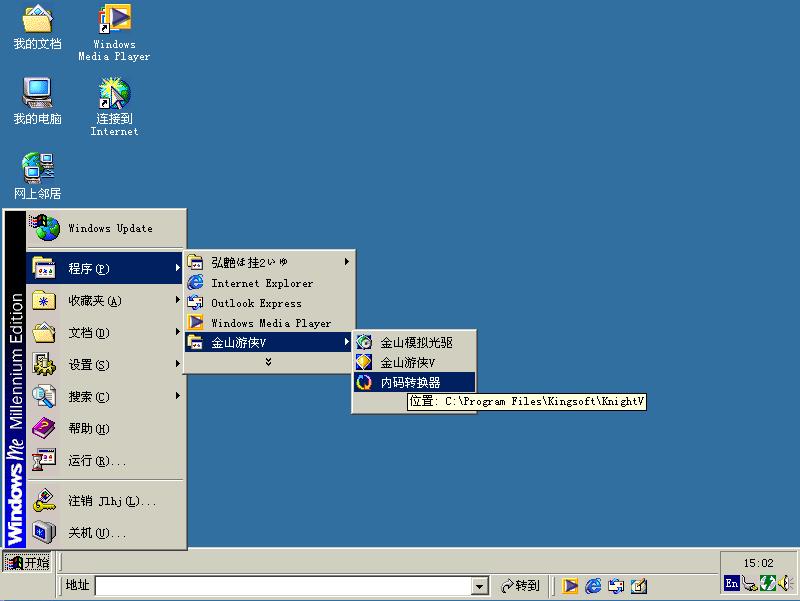
Task: Select the Windows Media Player desktop shortcut
Action: click(x=114, y=33)
